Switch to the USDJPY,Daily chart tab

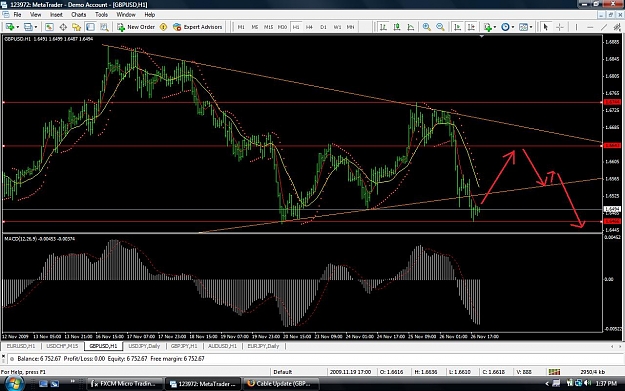[144, 346]
